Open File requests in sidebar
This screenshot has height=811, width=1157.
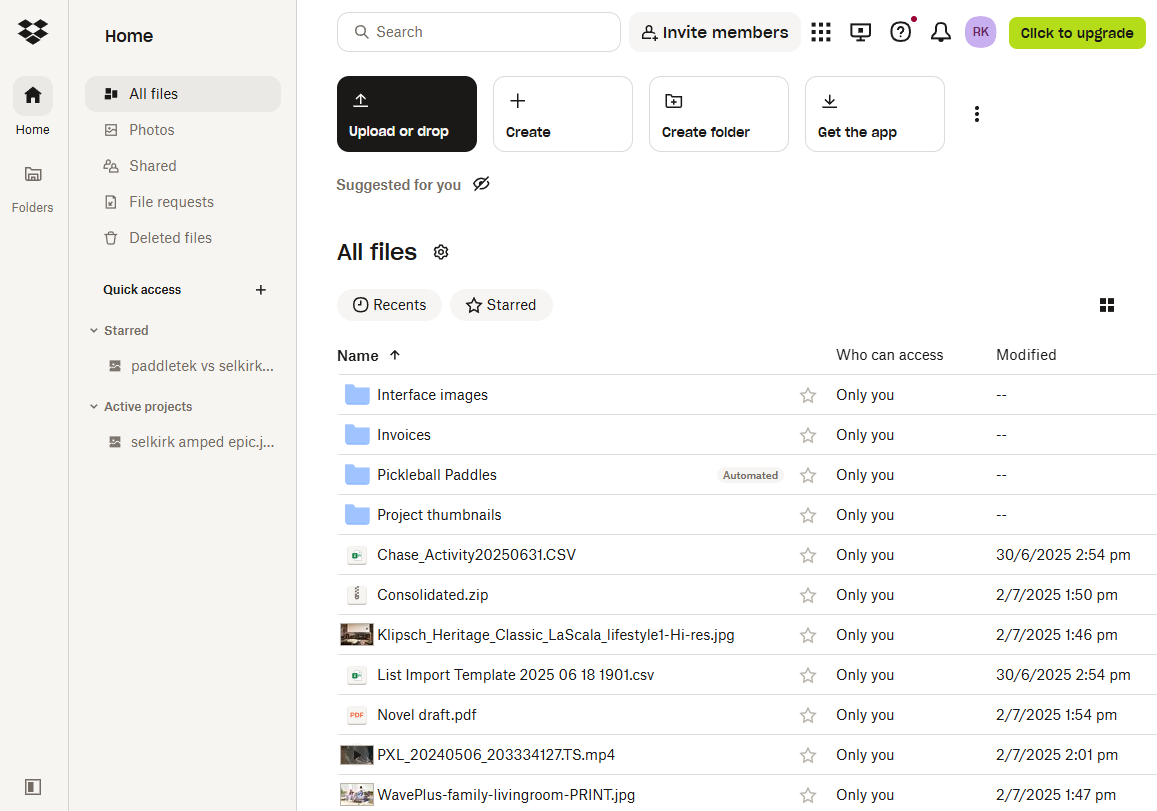tap(183, 202)
